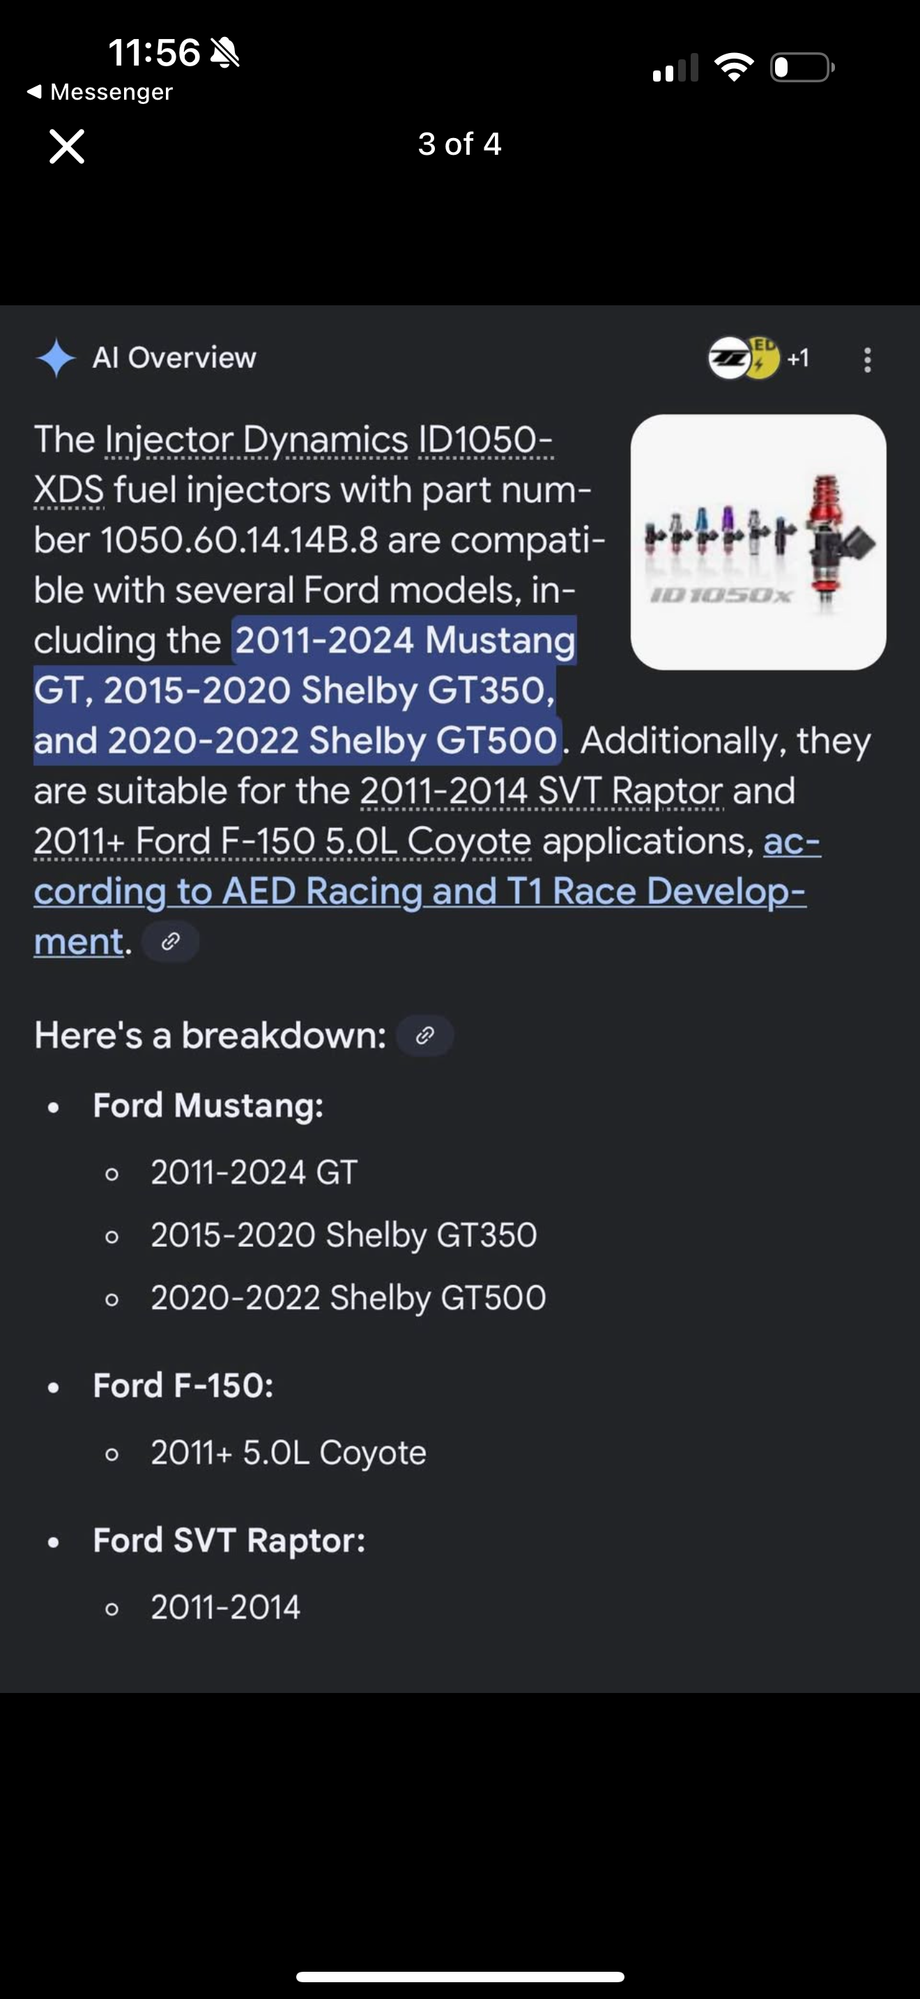Open the "2011-2014 SVT Raptor" link

pyautogui.click(x=540, y=790)
